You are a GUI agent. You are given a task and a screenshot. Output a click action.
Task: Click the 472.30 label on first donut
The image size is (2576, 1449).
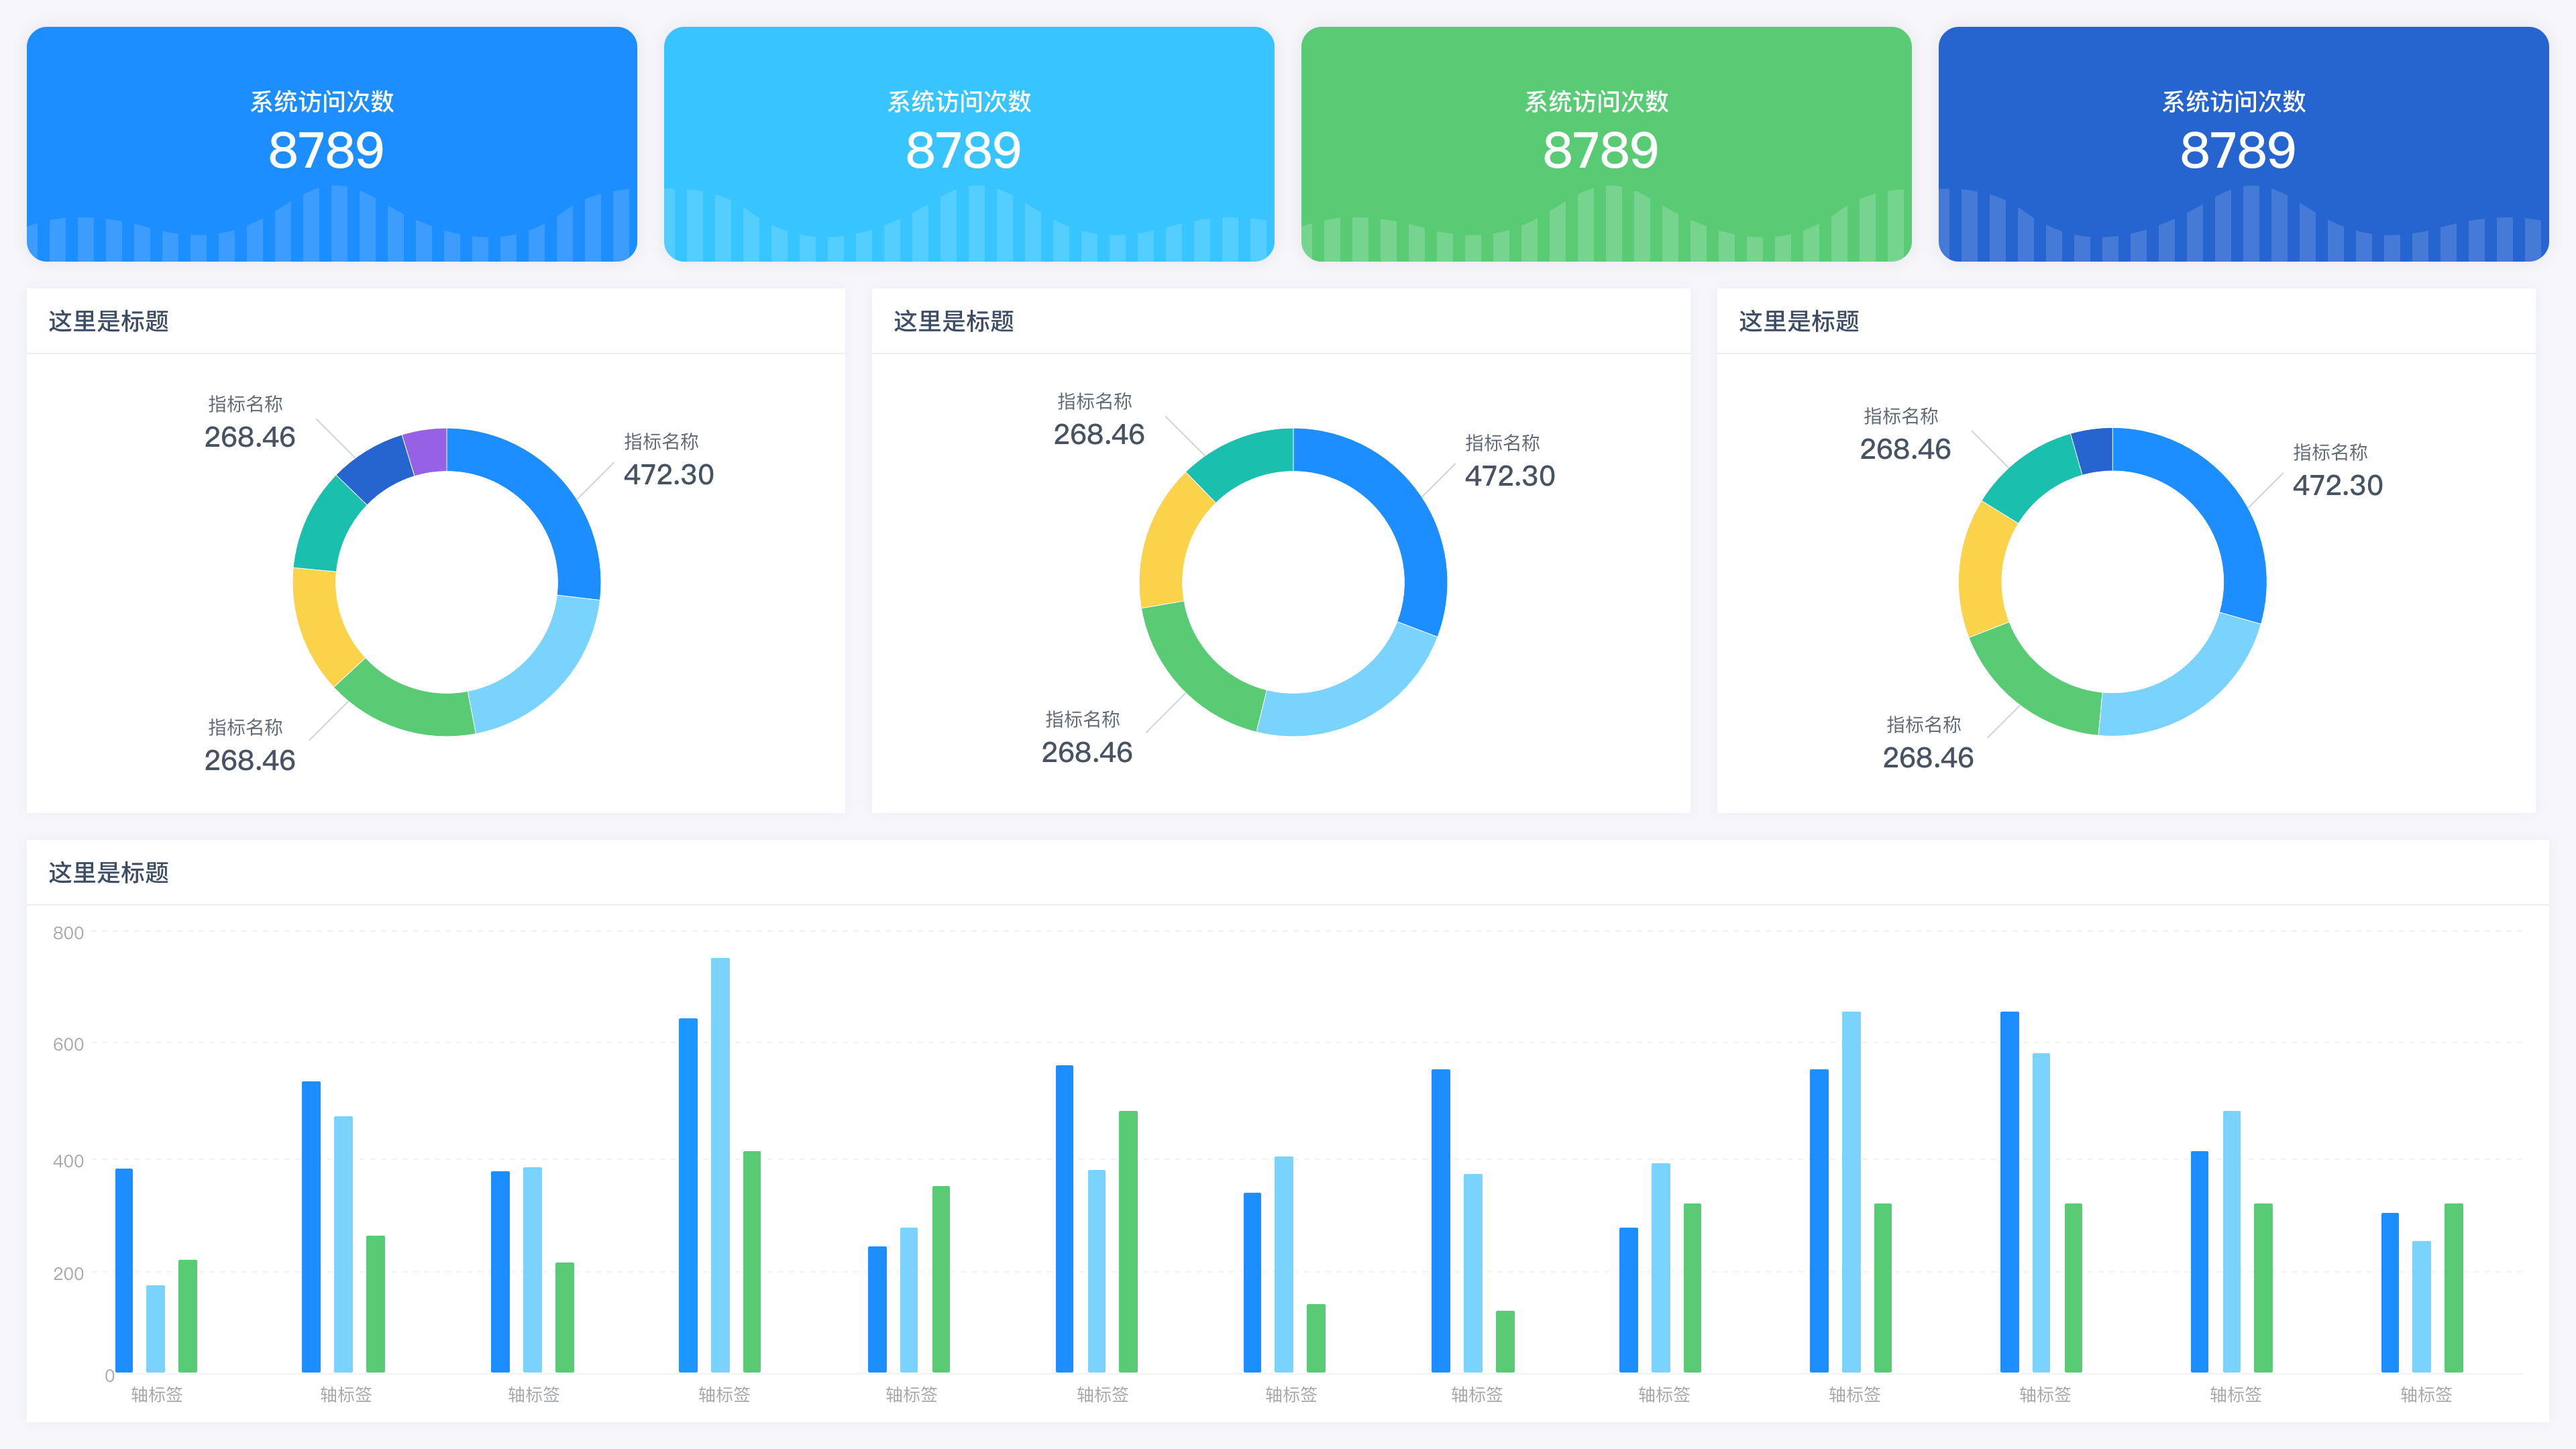[668, 474]
